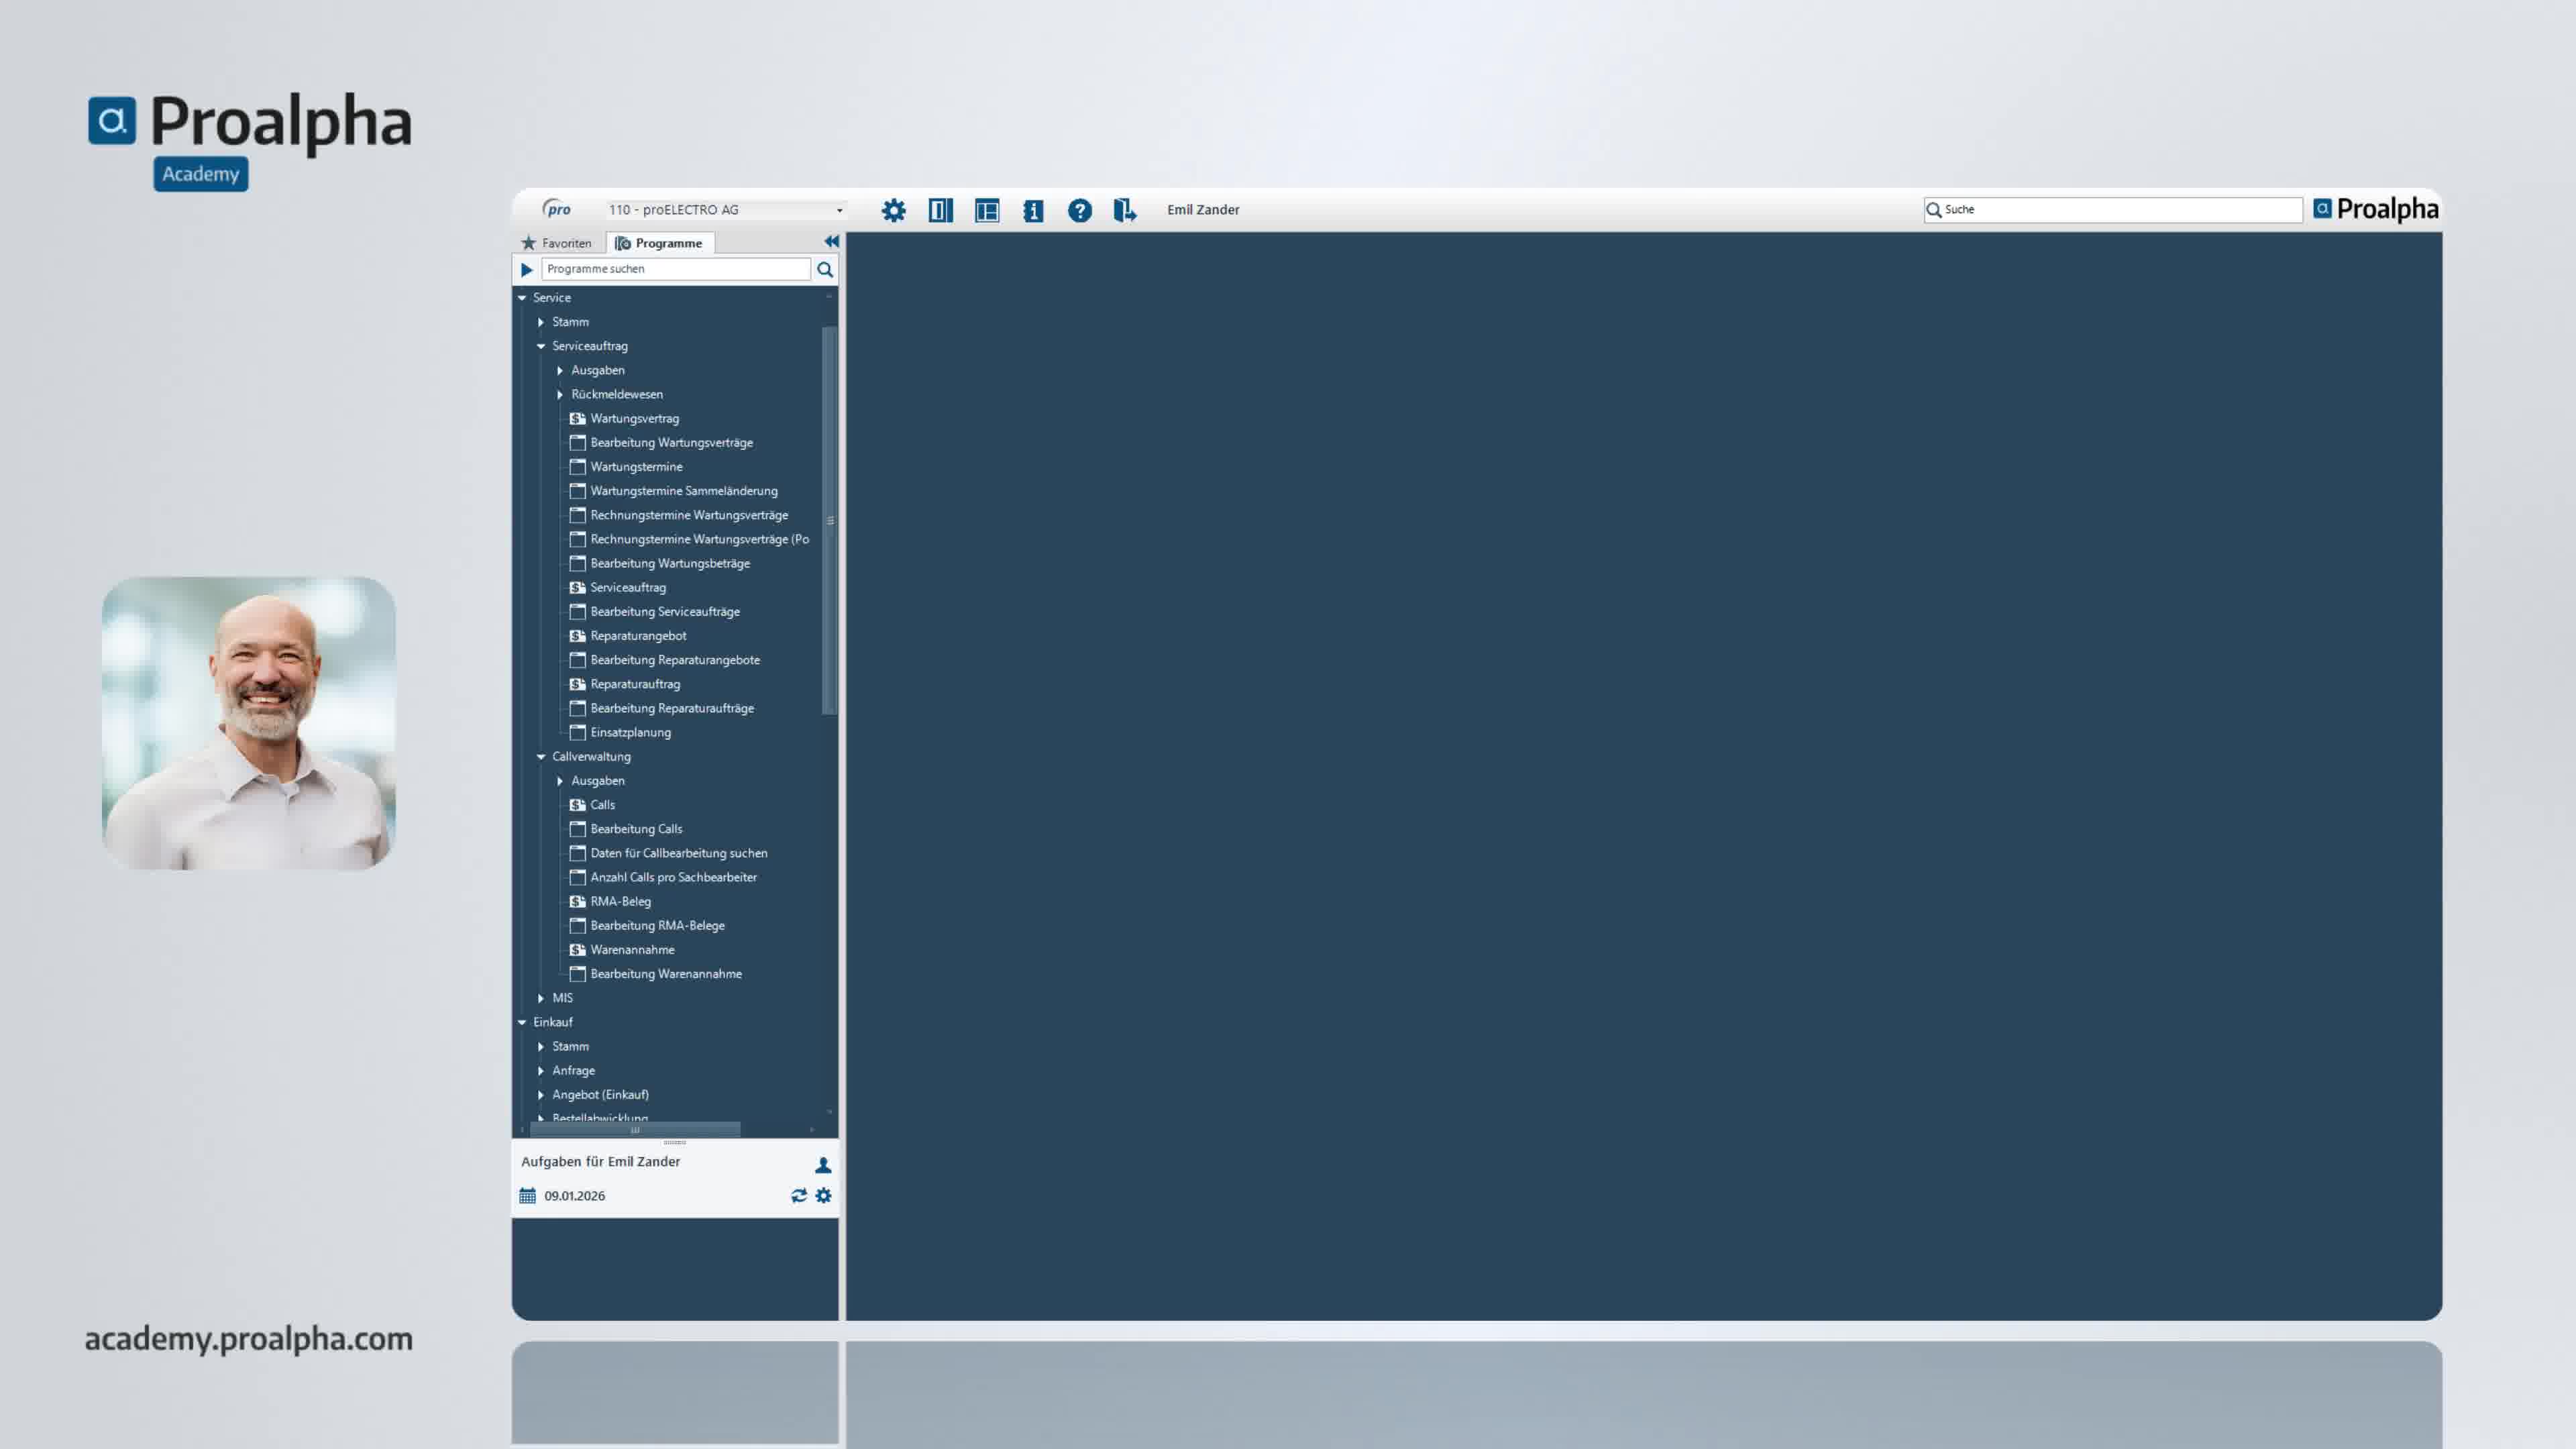
Task: Click the Programme suchen search field
Action: pos(675,269)
